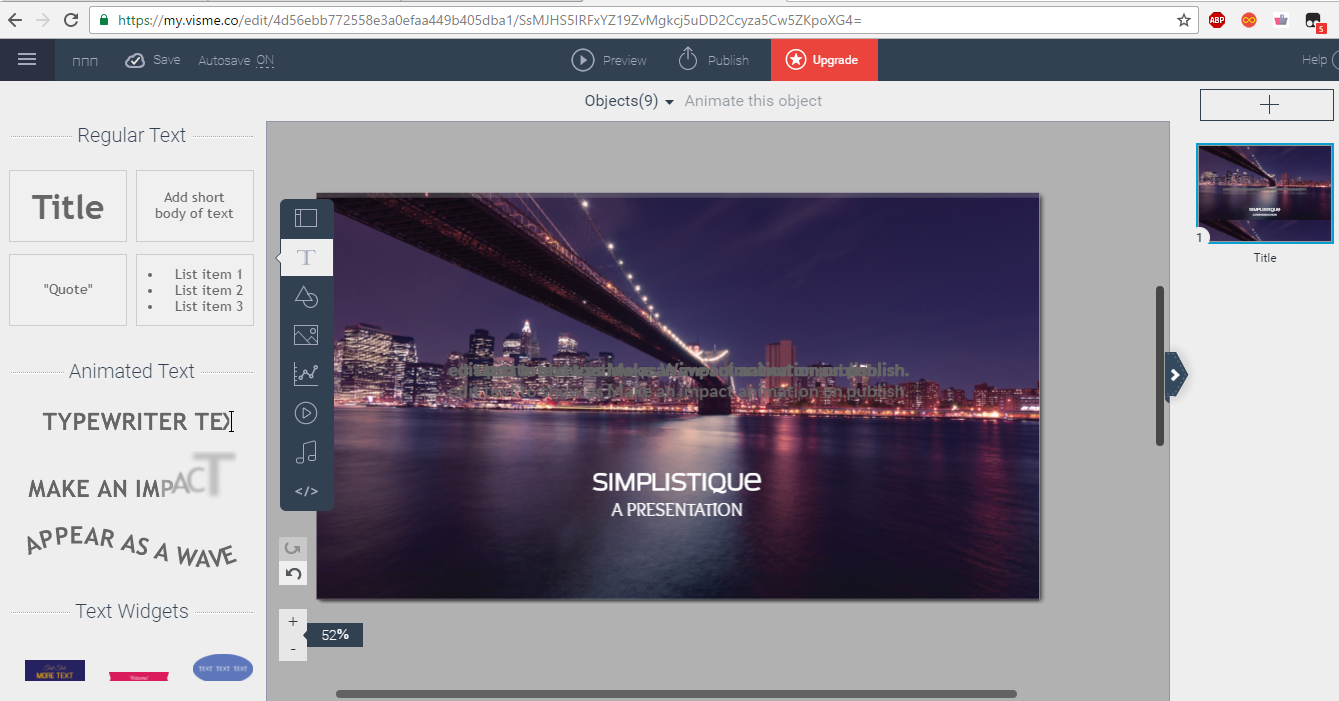Click the Publish button
The height and width of the screenshot is (701, 1339).
[713, 60]
